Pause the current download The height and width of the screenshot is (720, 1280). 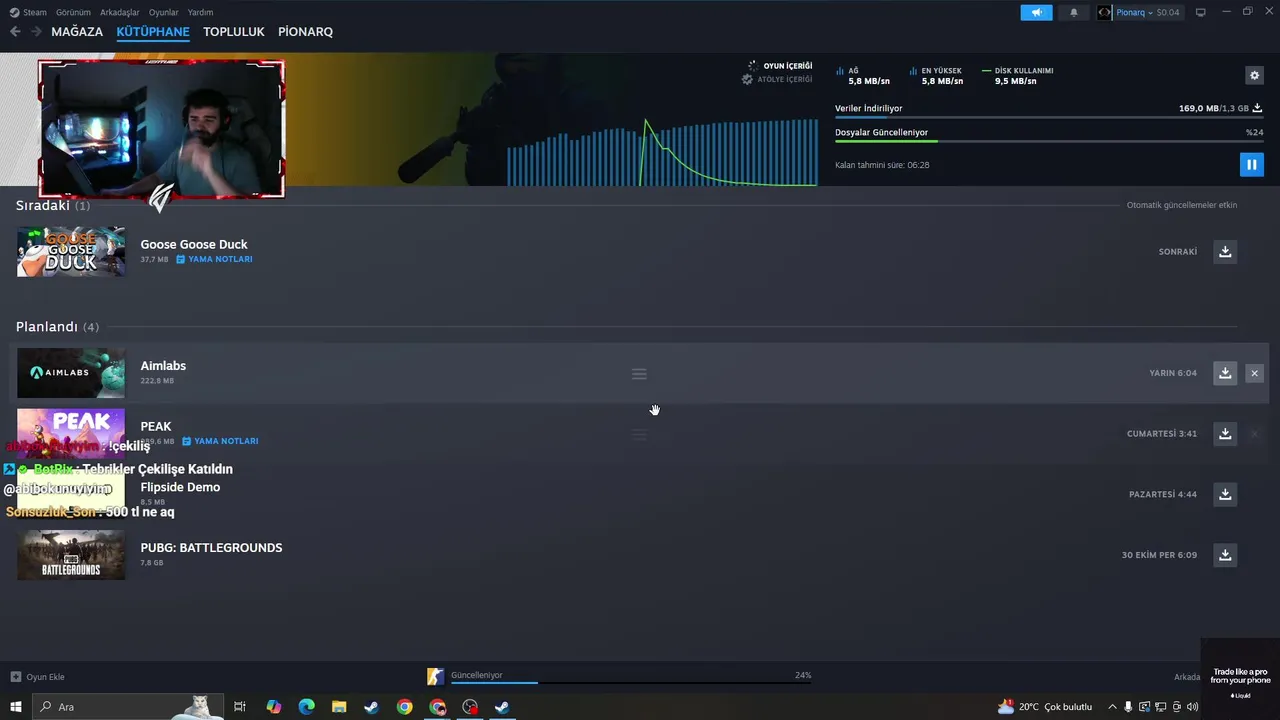(1251, 164)
